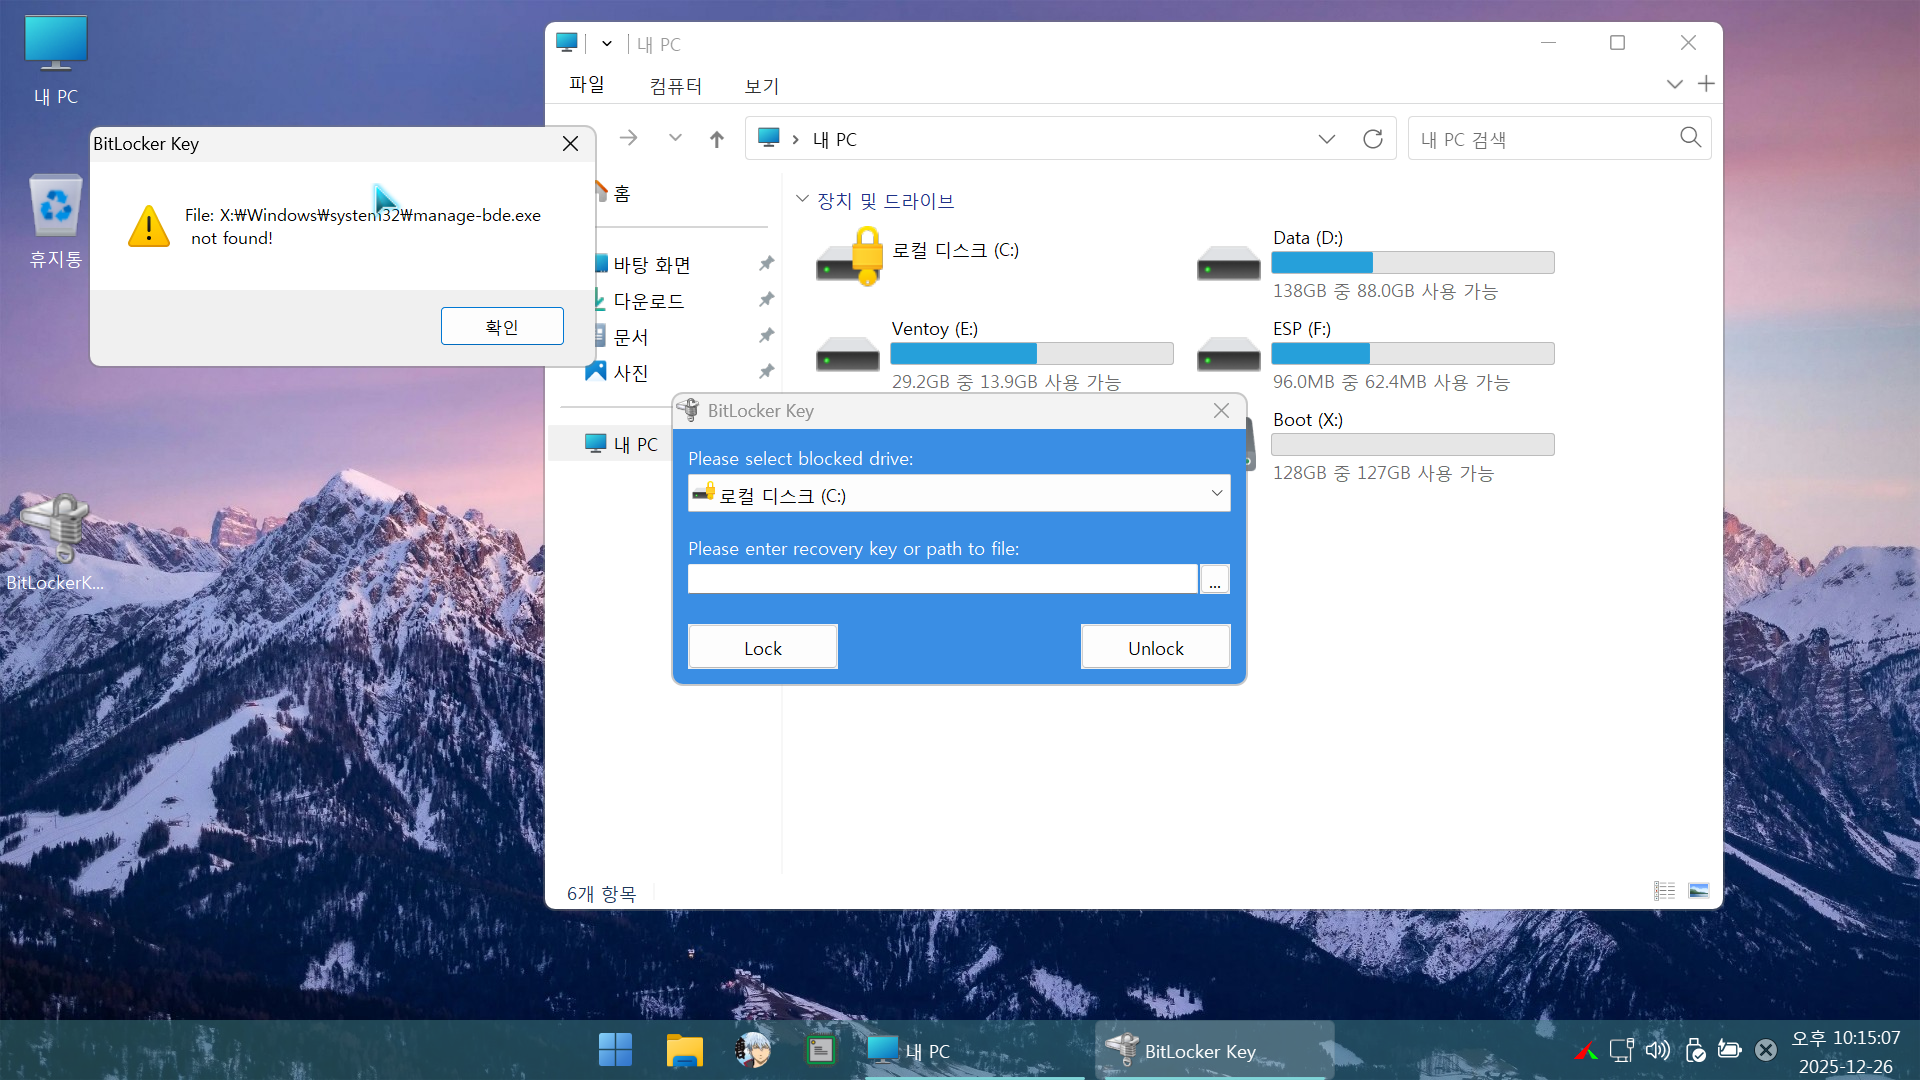Viewport: 1920px width, 1080px height.
Task: Switch to large icons view mode
Action: click(x=1699, y=891)
